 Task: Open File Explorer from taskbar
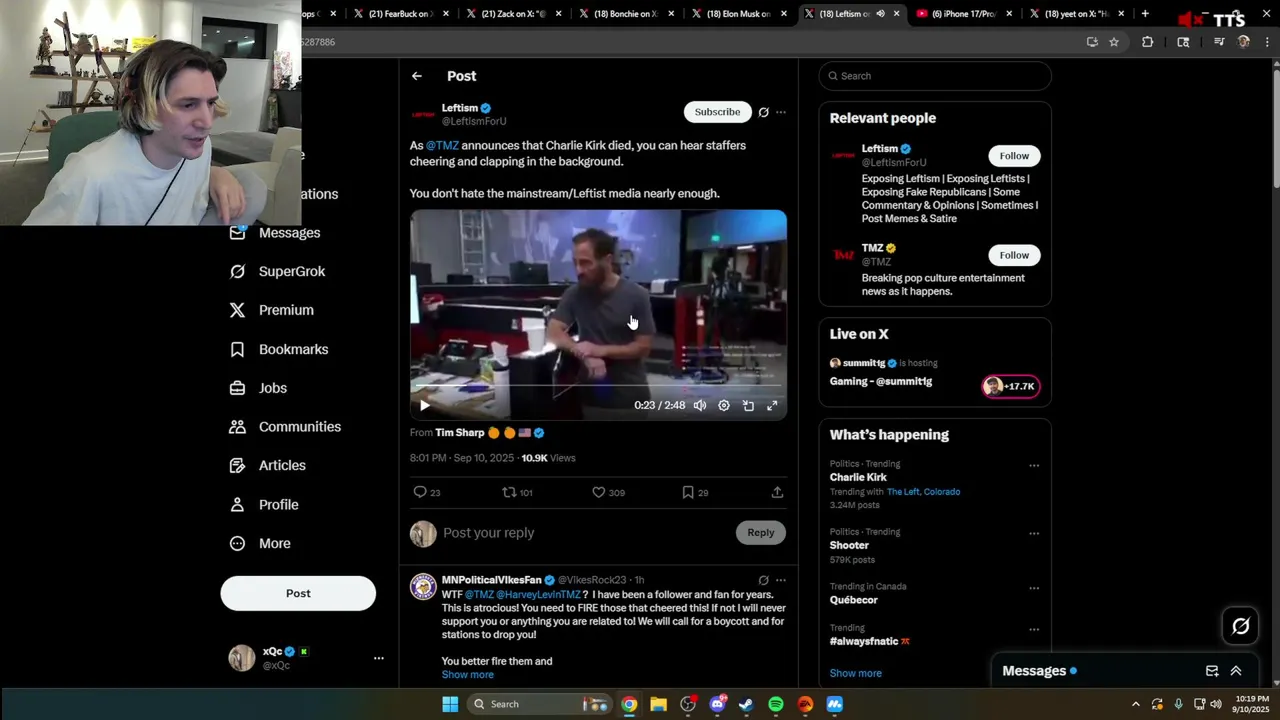[658, 704]
